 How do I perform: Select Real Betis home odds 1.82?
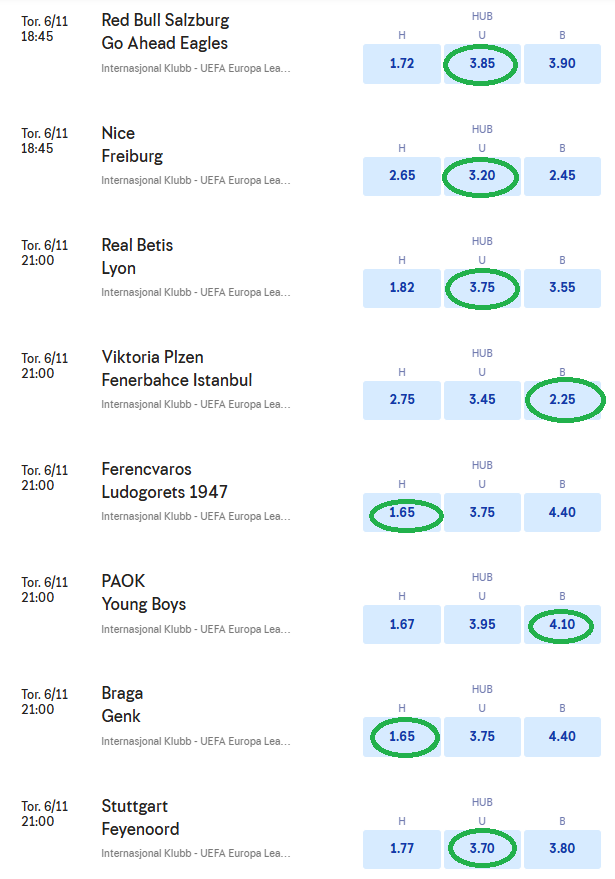(x=402, y=288)
